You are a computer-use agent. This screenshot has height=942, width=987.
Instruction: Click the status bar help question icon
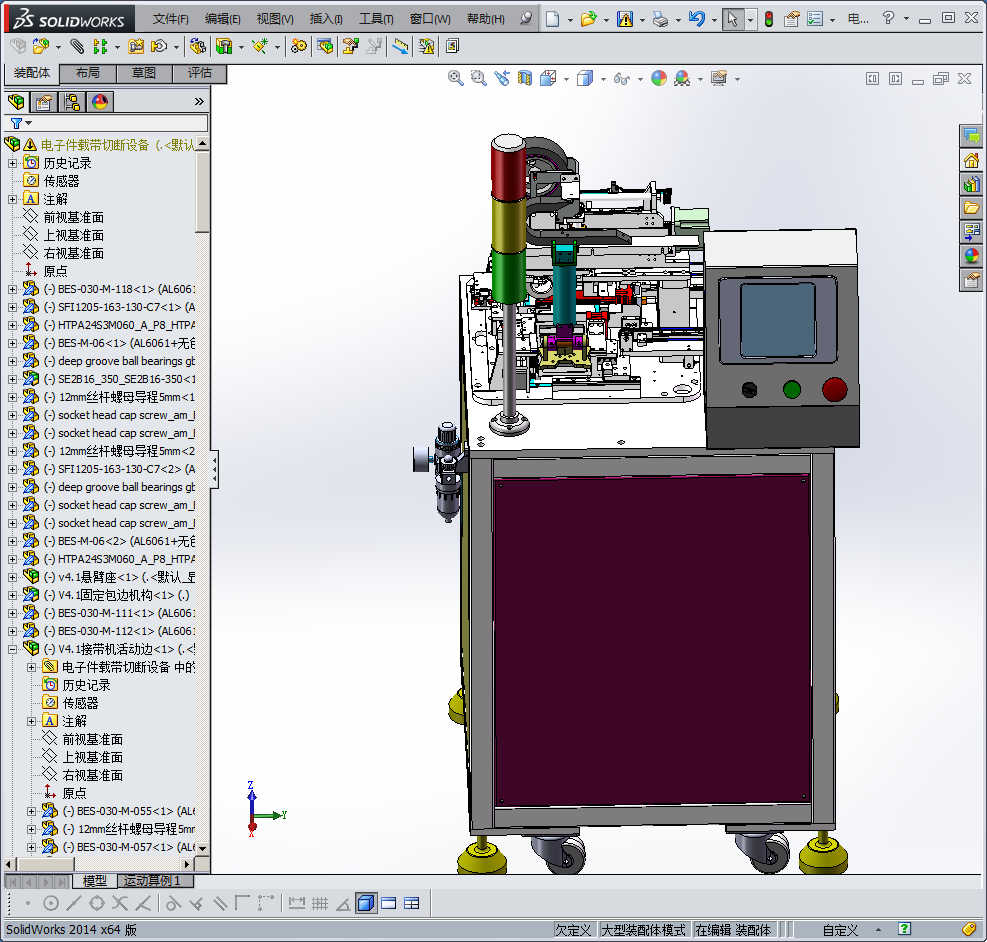(x=905, y=929)
